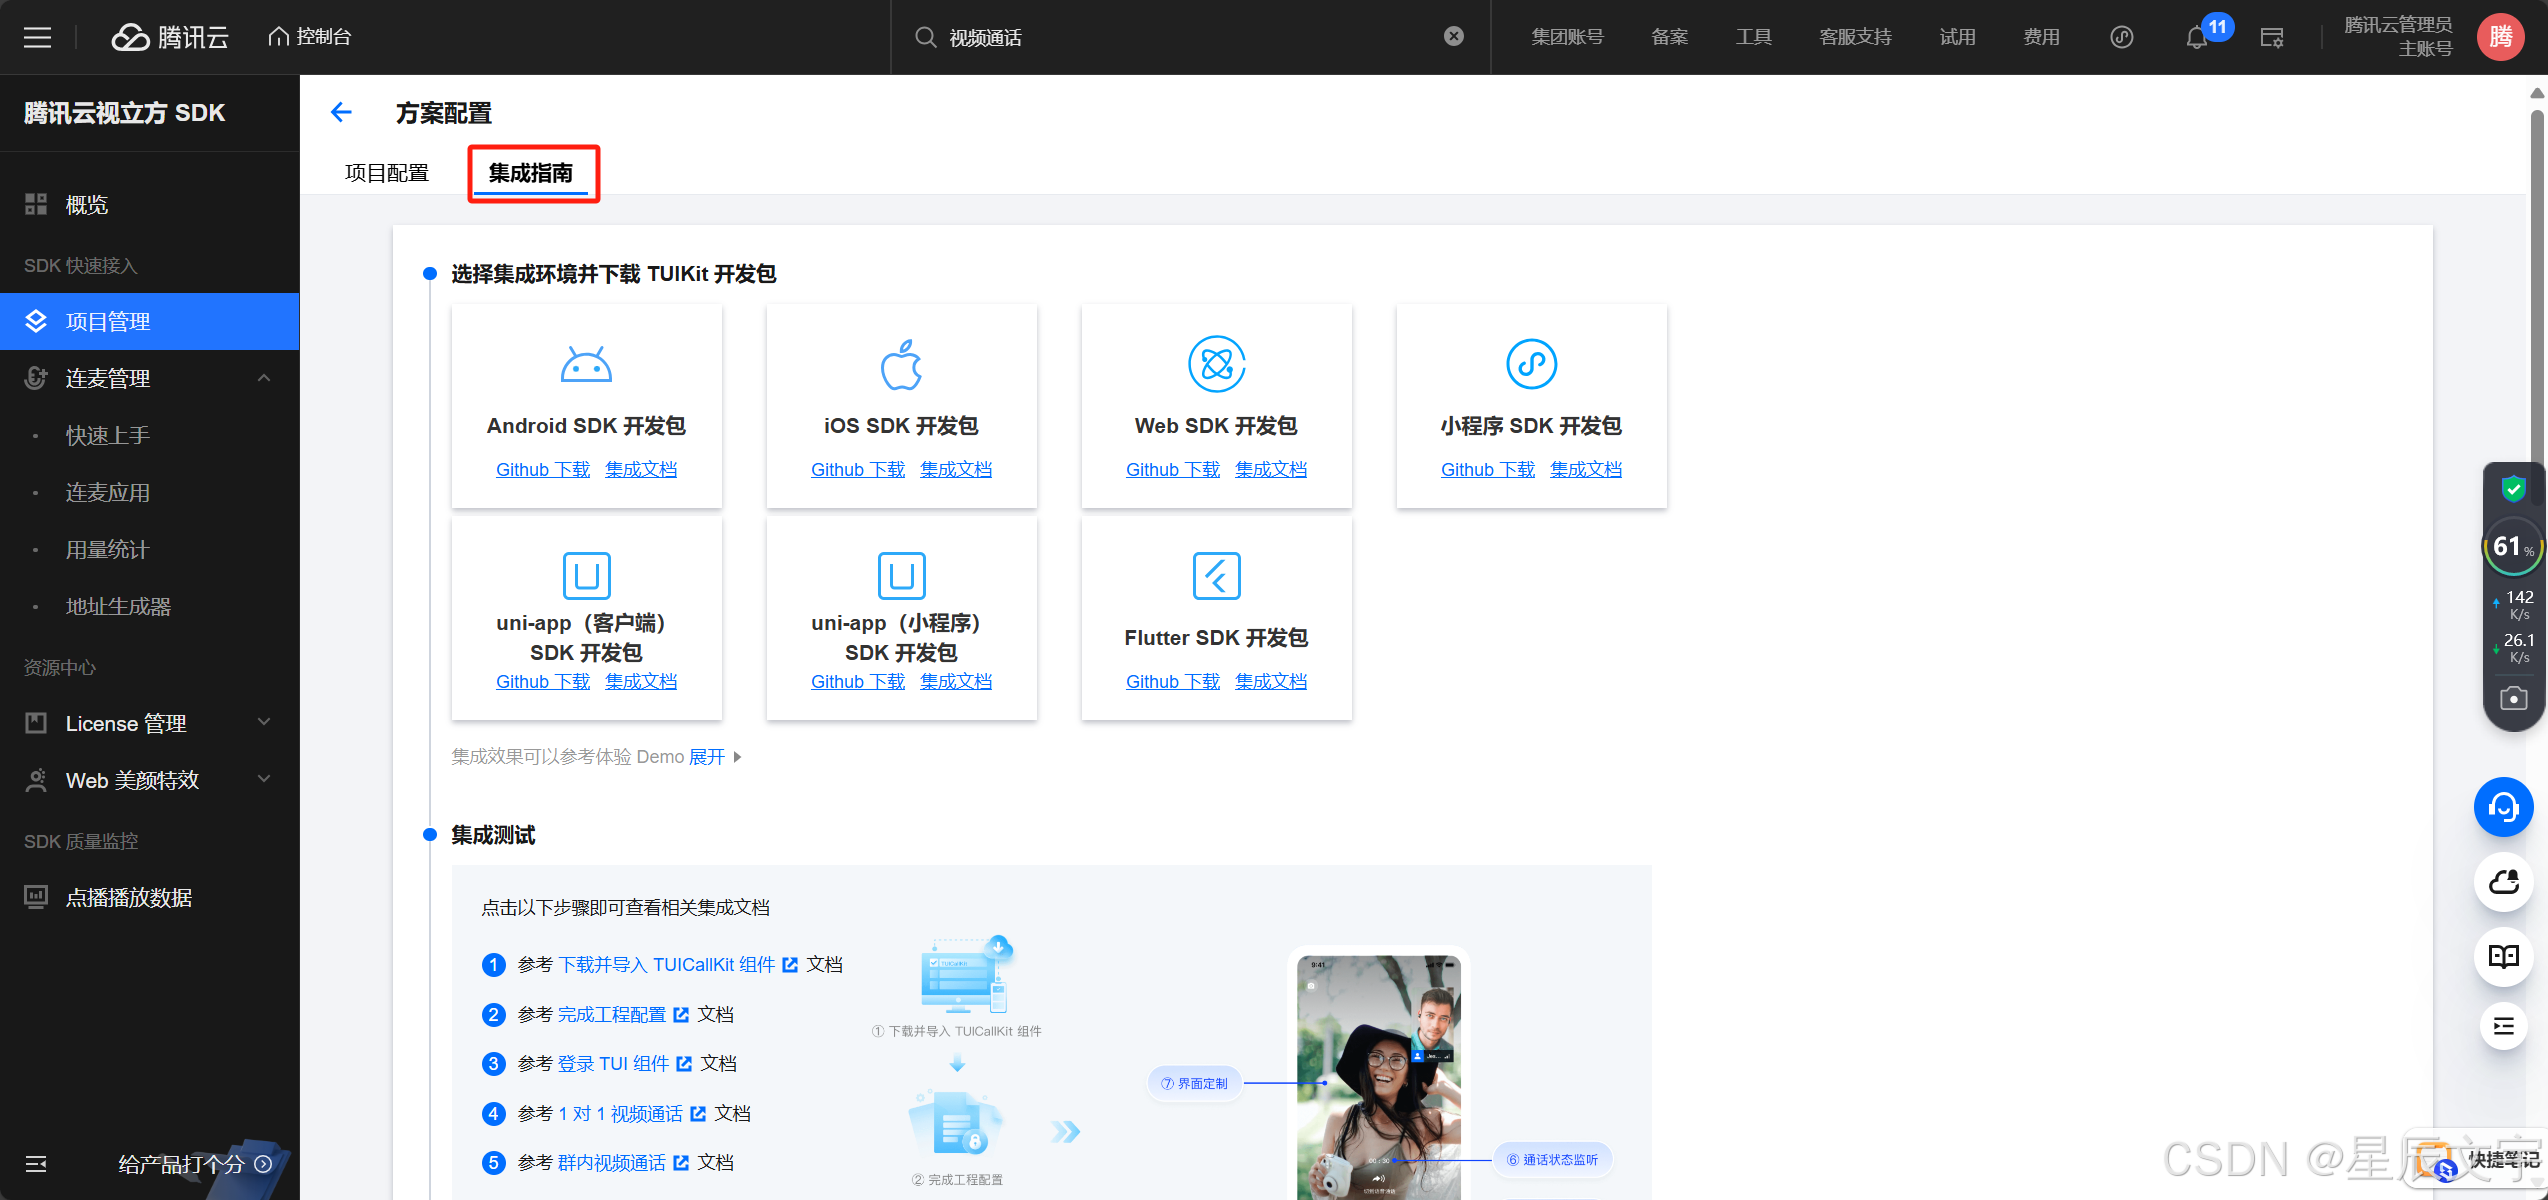2548x1200 pixels.
Task: Click the Android SDK robot icon
Action: 586,365
